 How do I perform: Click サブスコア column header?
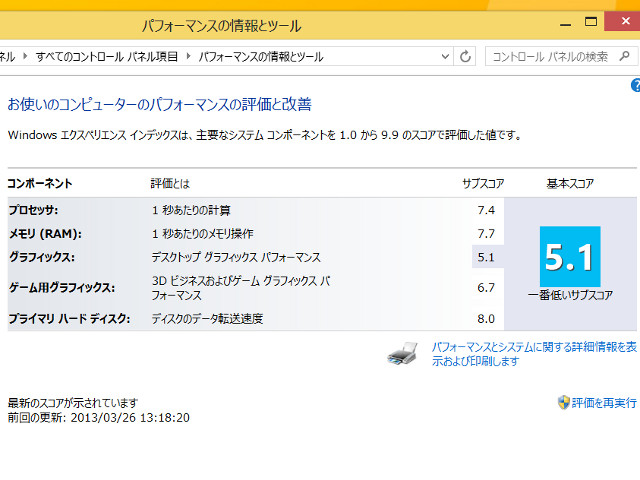click(483, 183)
